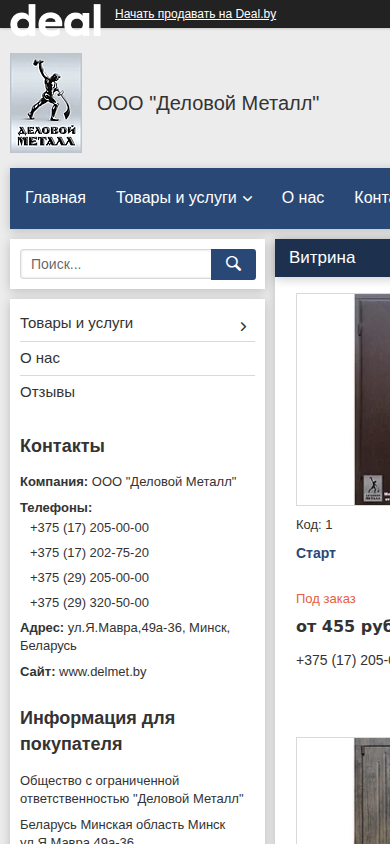Open Главная in the navigation bar

pos(55,198)
